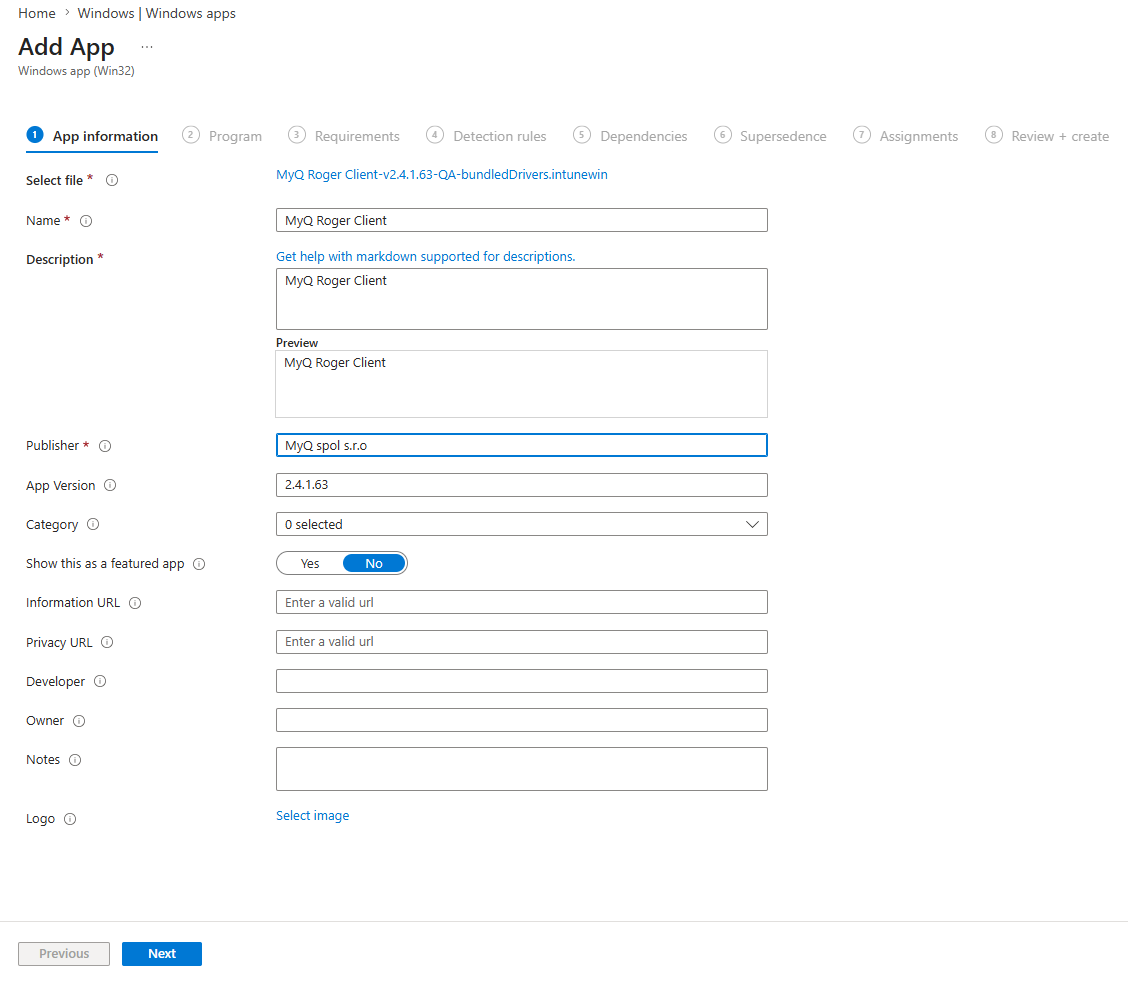
Task: Click Select image link for logo
Action: [313, 816]
